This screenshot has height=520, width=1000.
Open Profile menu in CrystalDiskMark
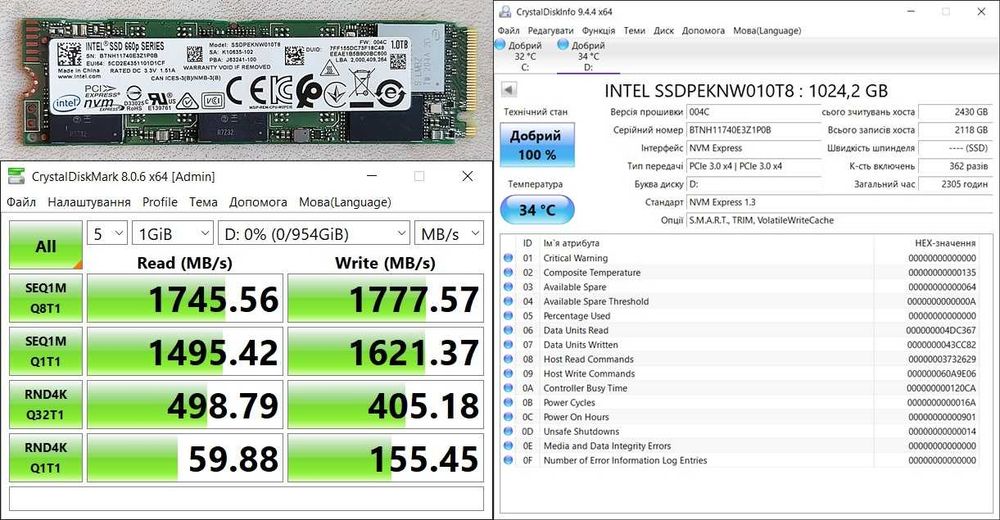159,202
